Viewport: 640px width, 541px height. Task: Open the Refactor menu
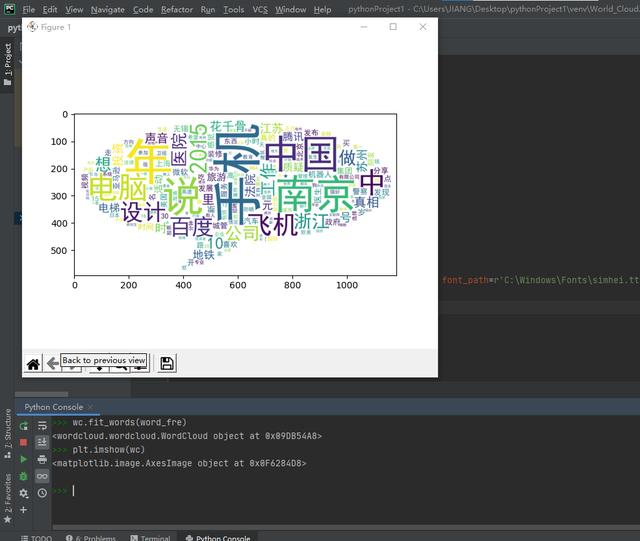pos(177,9)
